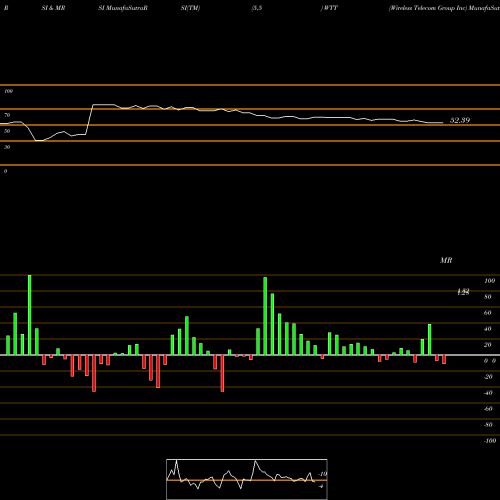The width and height of the screenshot is (500, 500).
Task: Click the last red bar of the MR histogram
Action: click(444, 359)
